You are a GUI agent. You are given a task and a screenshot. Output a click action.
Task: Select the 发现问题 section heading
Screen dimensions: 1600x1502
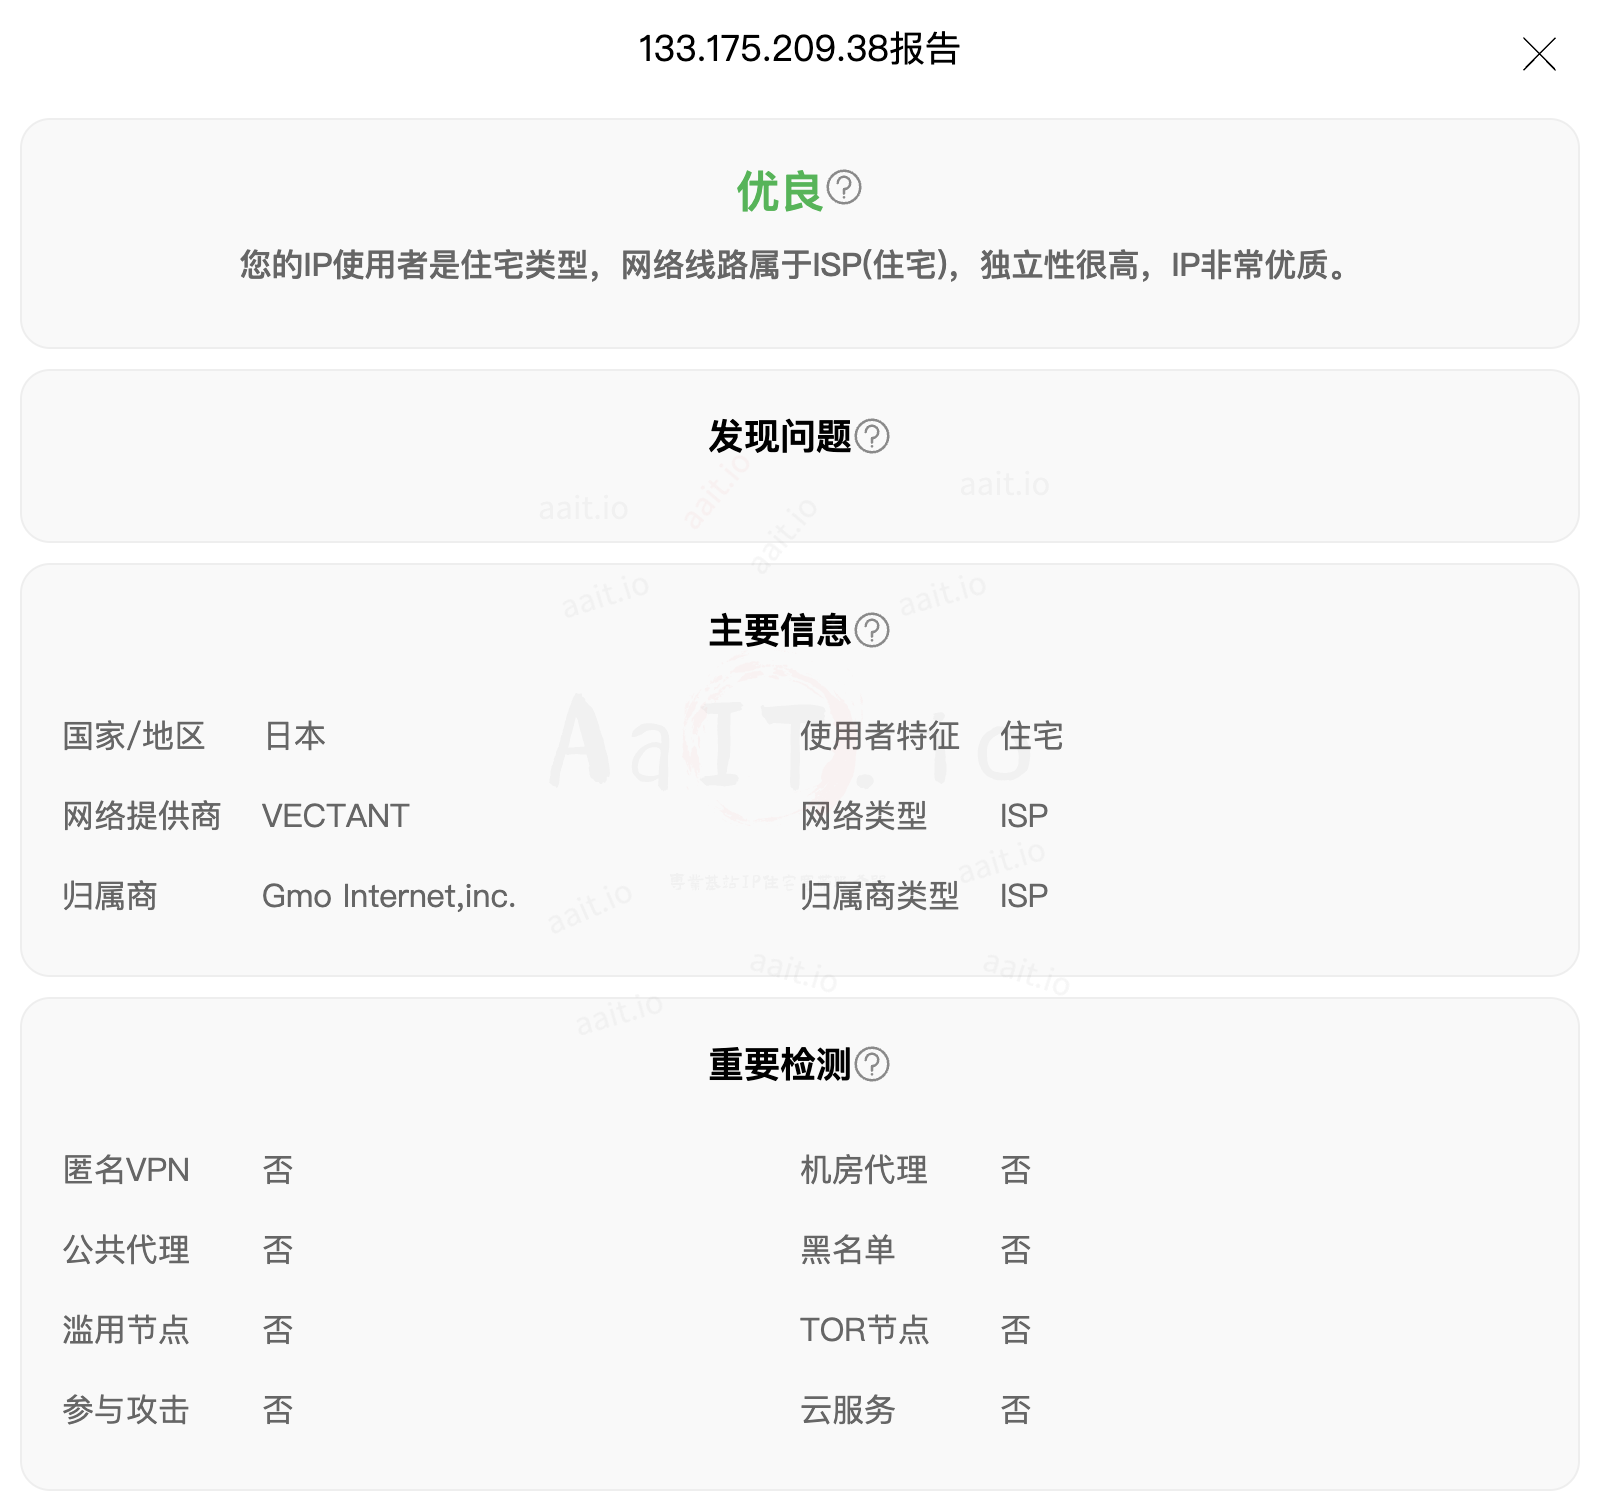coord(780,436)
